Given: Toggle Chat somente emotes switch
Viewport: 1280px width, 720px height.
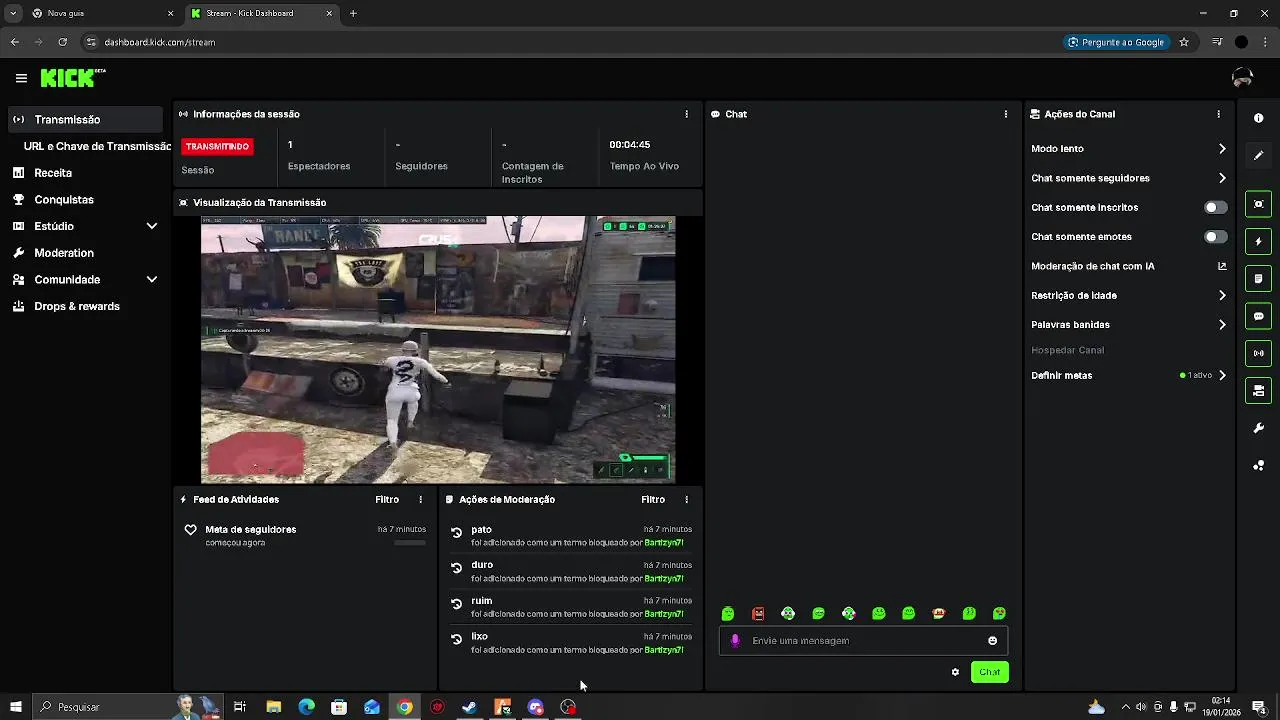Looking at the screenshot, I should tap(1215, 237).
